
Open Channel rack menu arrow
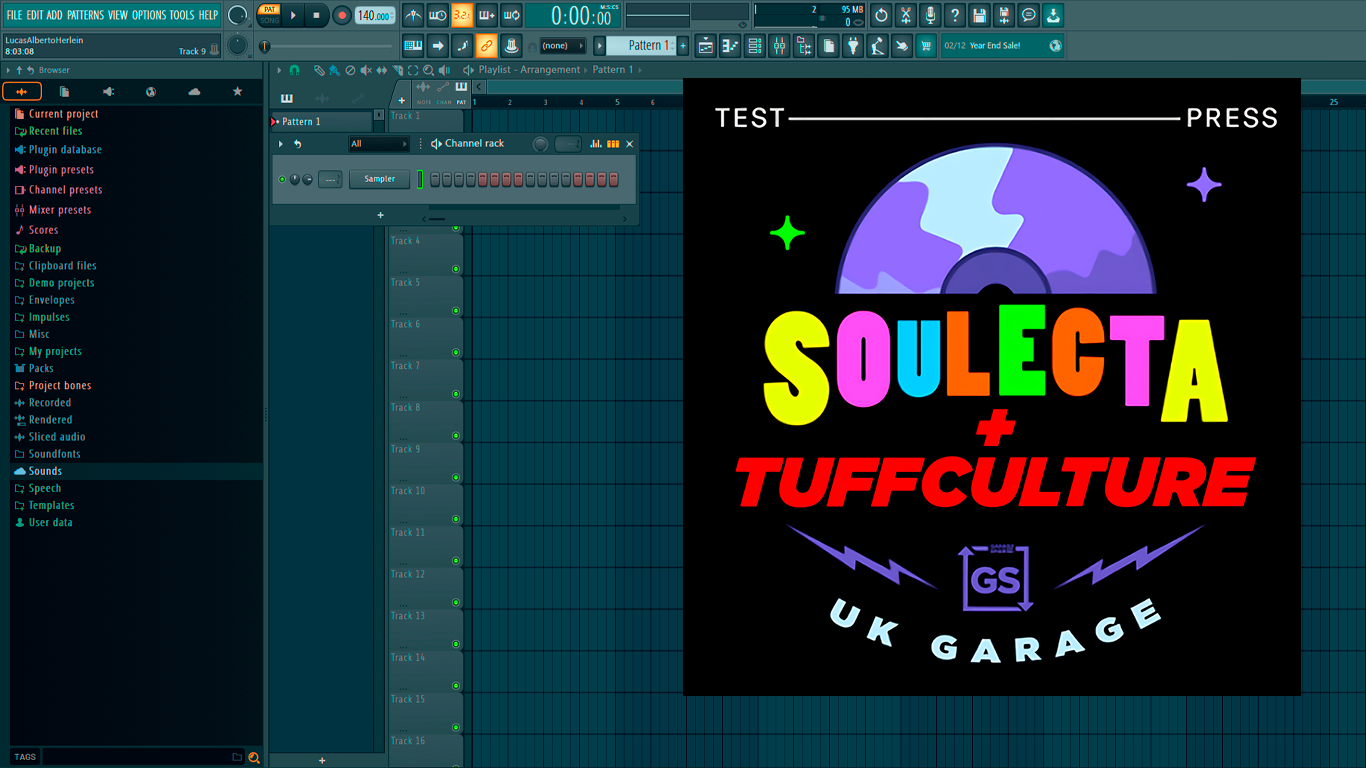(281, 144)
